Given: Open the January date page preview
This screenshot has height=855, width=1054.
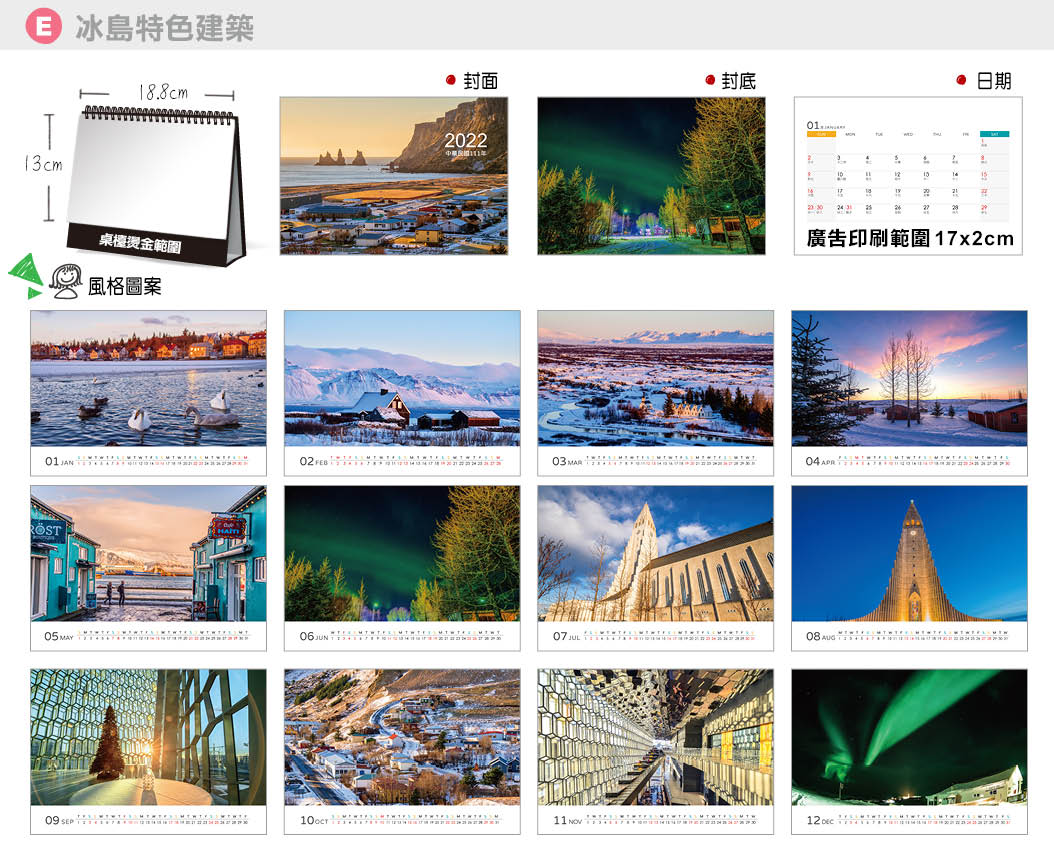Looking at the screenshot, I should pyautogui.click(x=908, y=175).
